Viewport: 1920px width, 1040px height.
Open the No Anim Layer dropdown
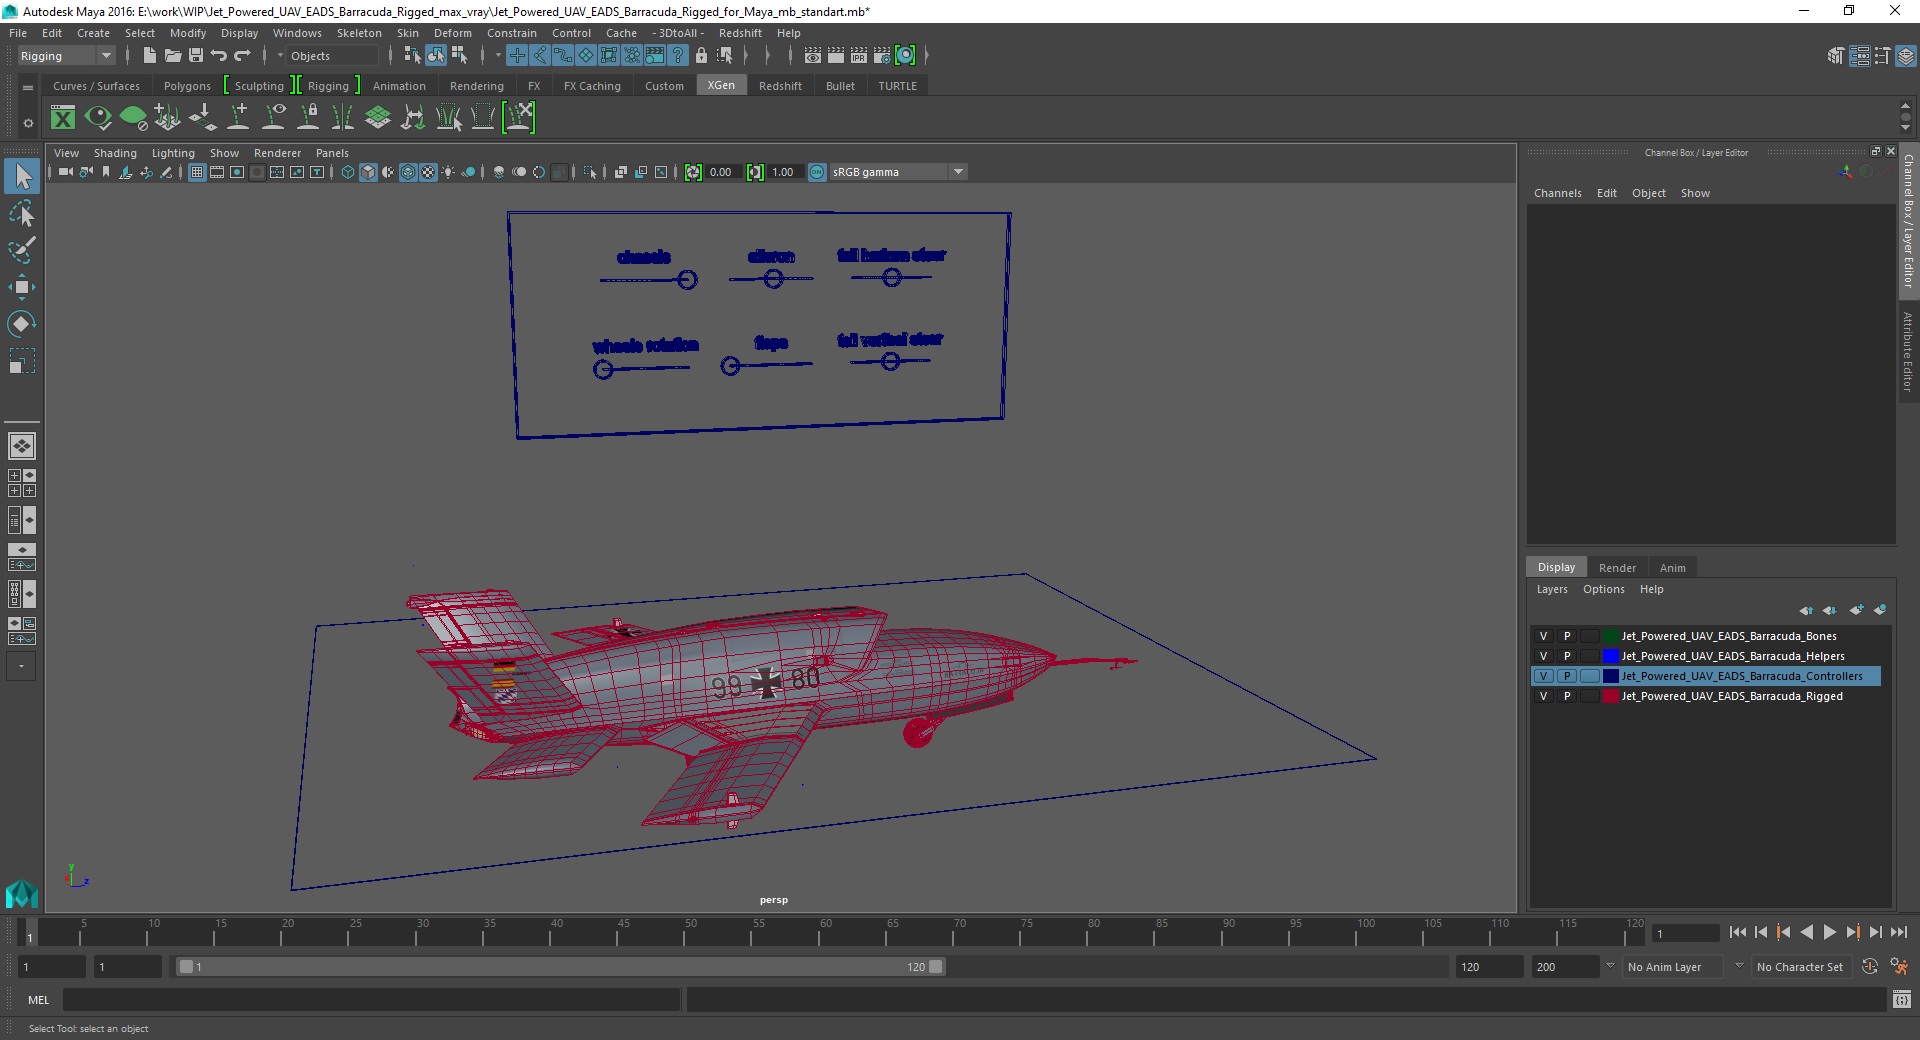[x=1672, y=967]
